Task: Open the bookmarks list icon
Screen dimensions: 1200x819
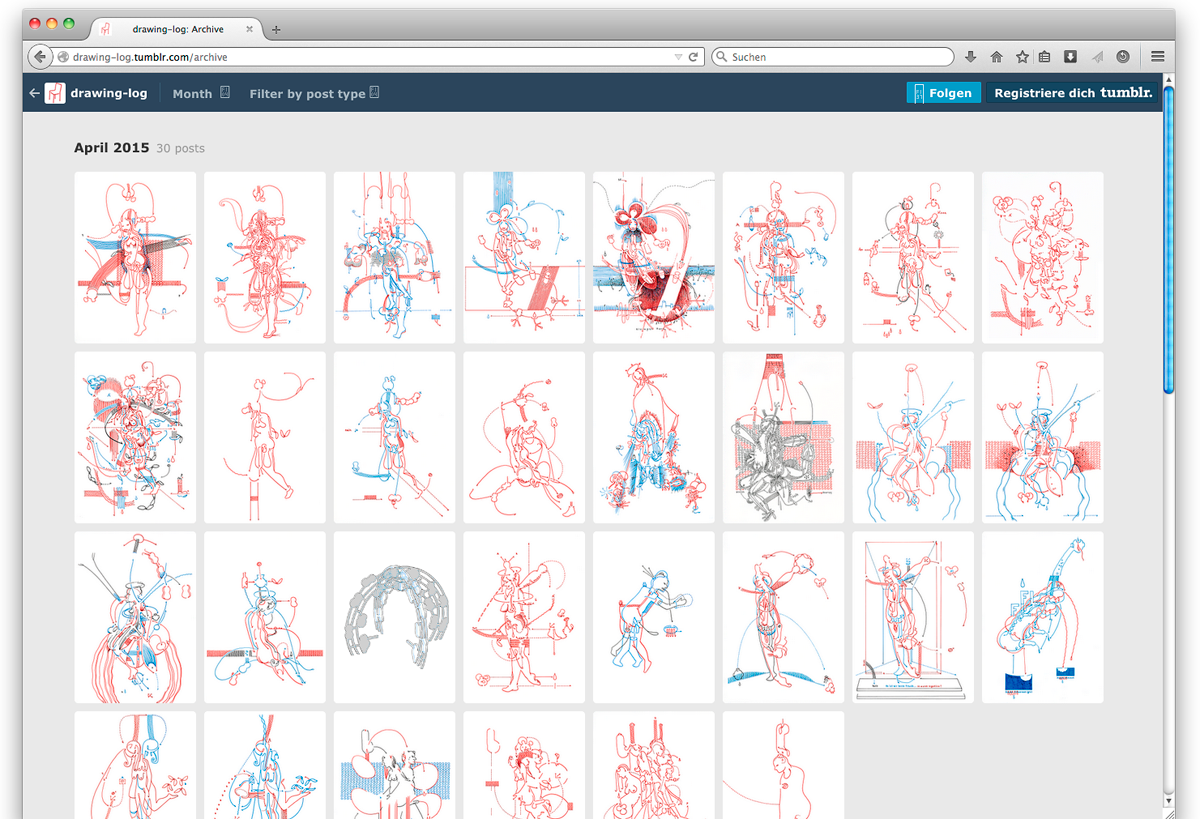Action: (1044, 57)
